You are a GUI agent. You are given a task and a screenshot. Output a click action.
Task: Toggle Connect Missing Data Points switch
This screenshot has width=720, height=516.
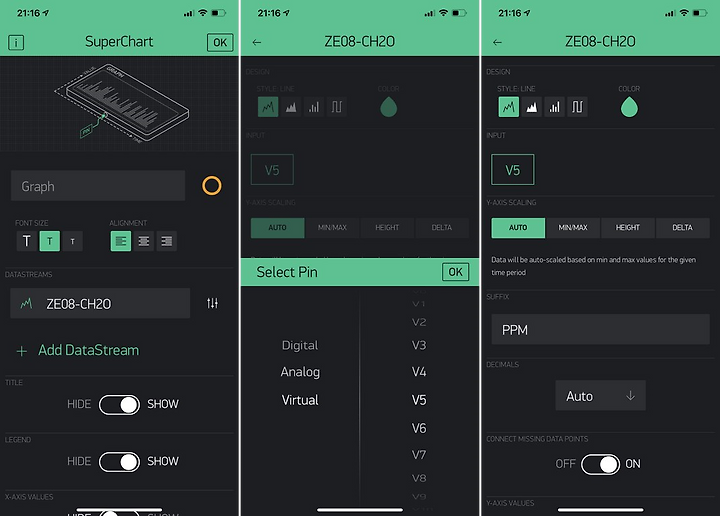601,464
